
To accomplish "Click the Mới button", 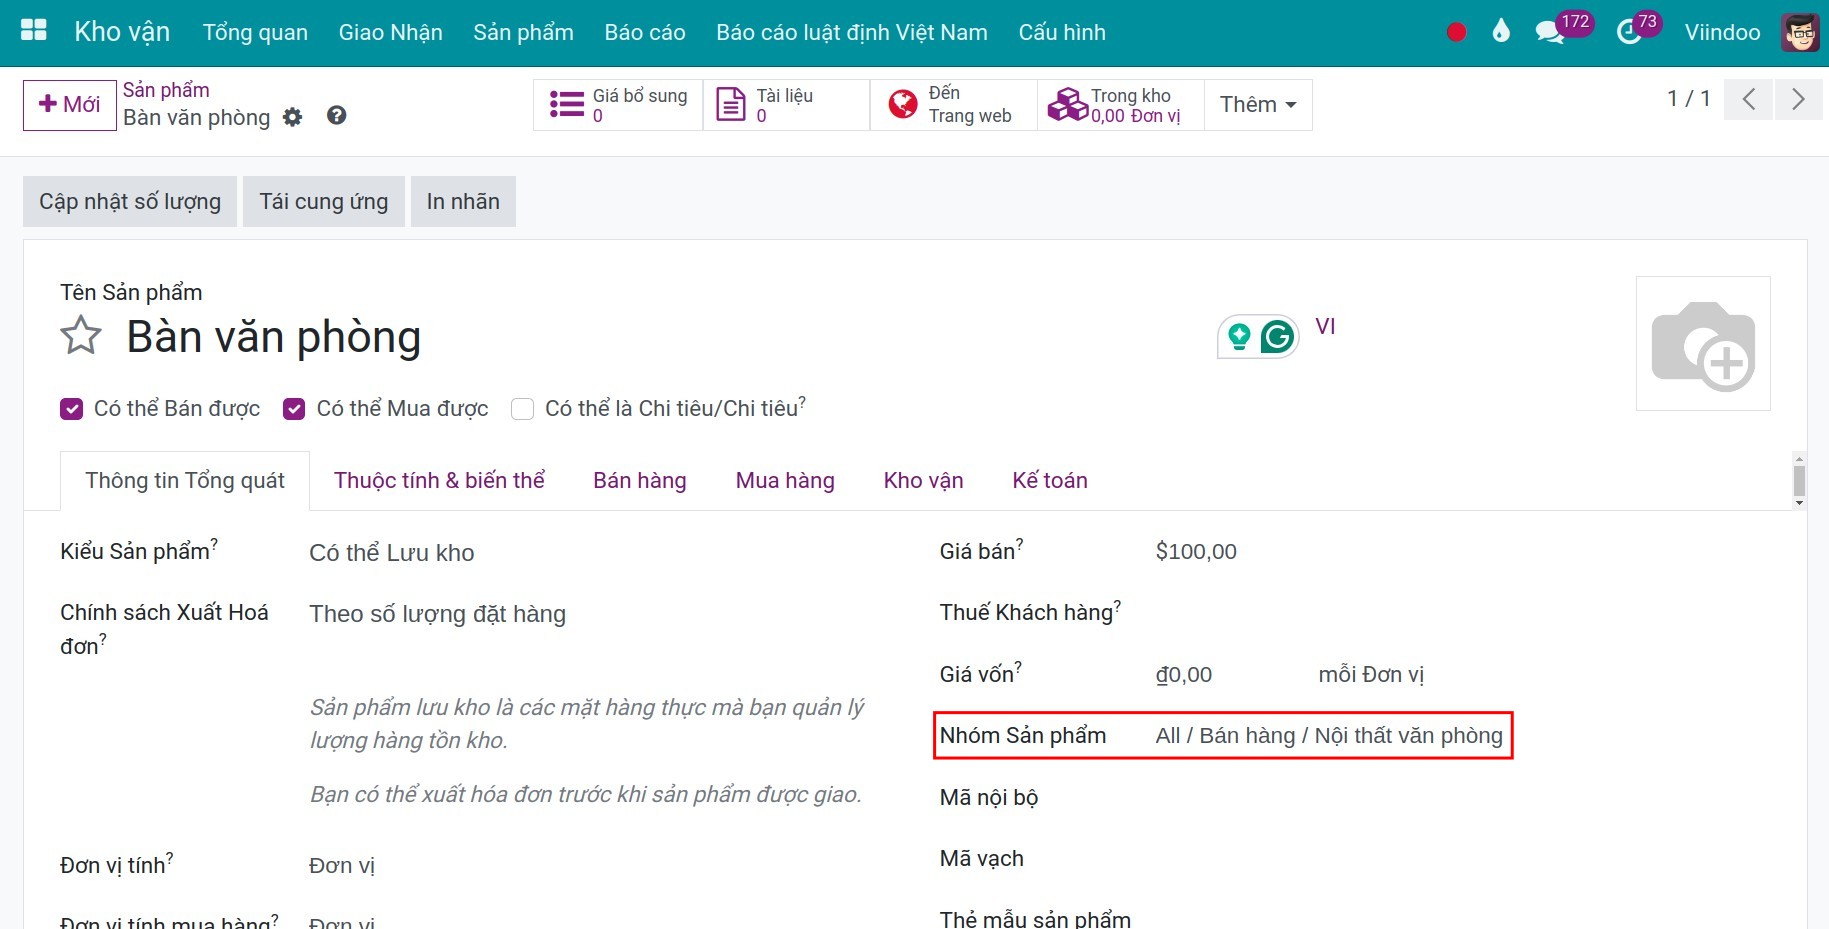I will 70,105.
